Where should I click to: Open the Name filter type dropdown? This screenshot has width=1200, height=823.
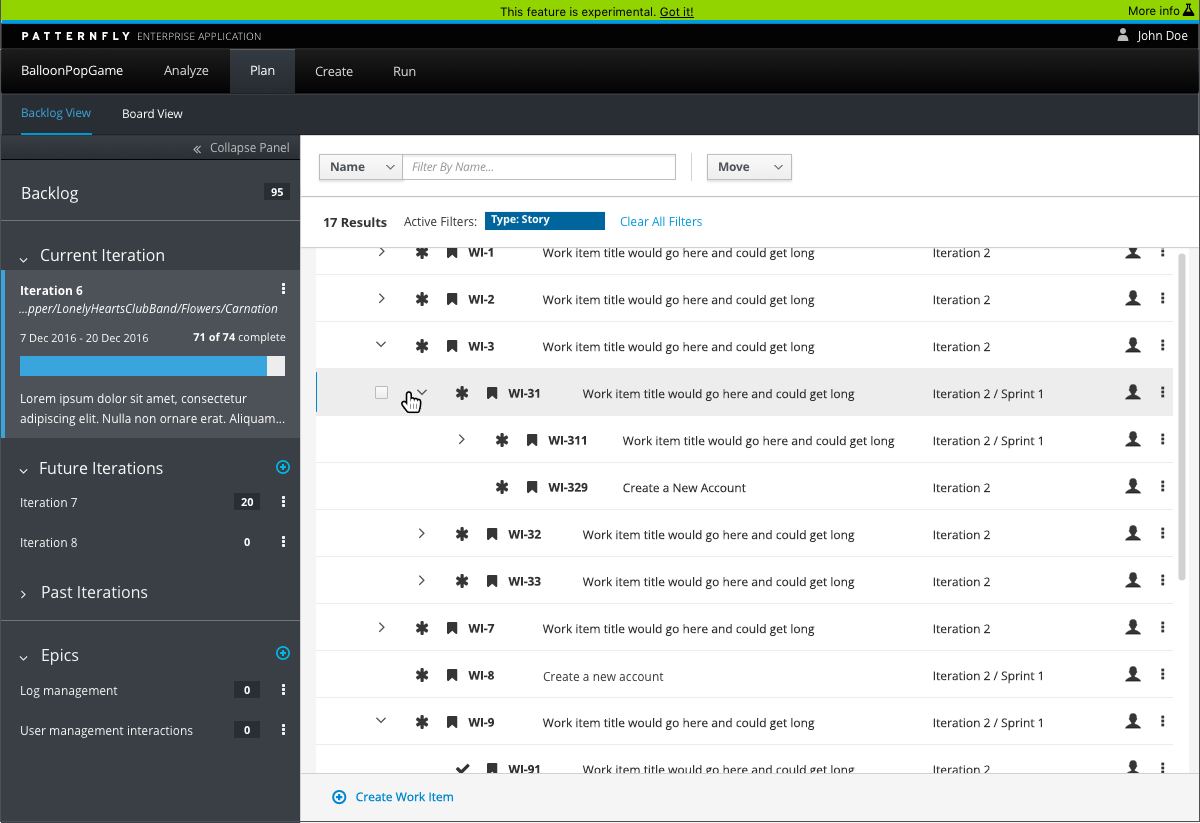tap(361, 167)
